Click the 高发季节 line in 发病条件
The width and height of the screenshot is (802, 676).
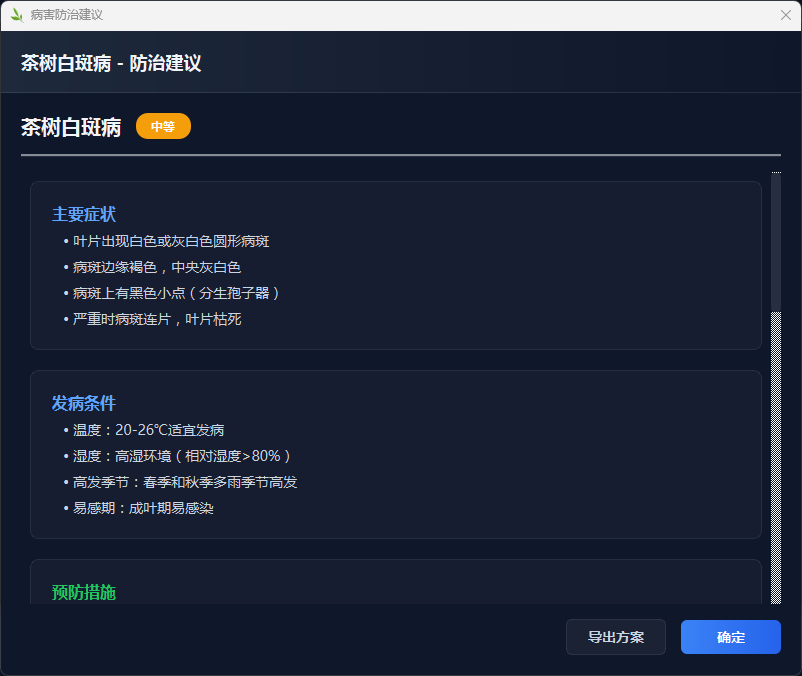[184, 483]
